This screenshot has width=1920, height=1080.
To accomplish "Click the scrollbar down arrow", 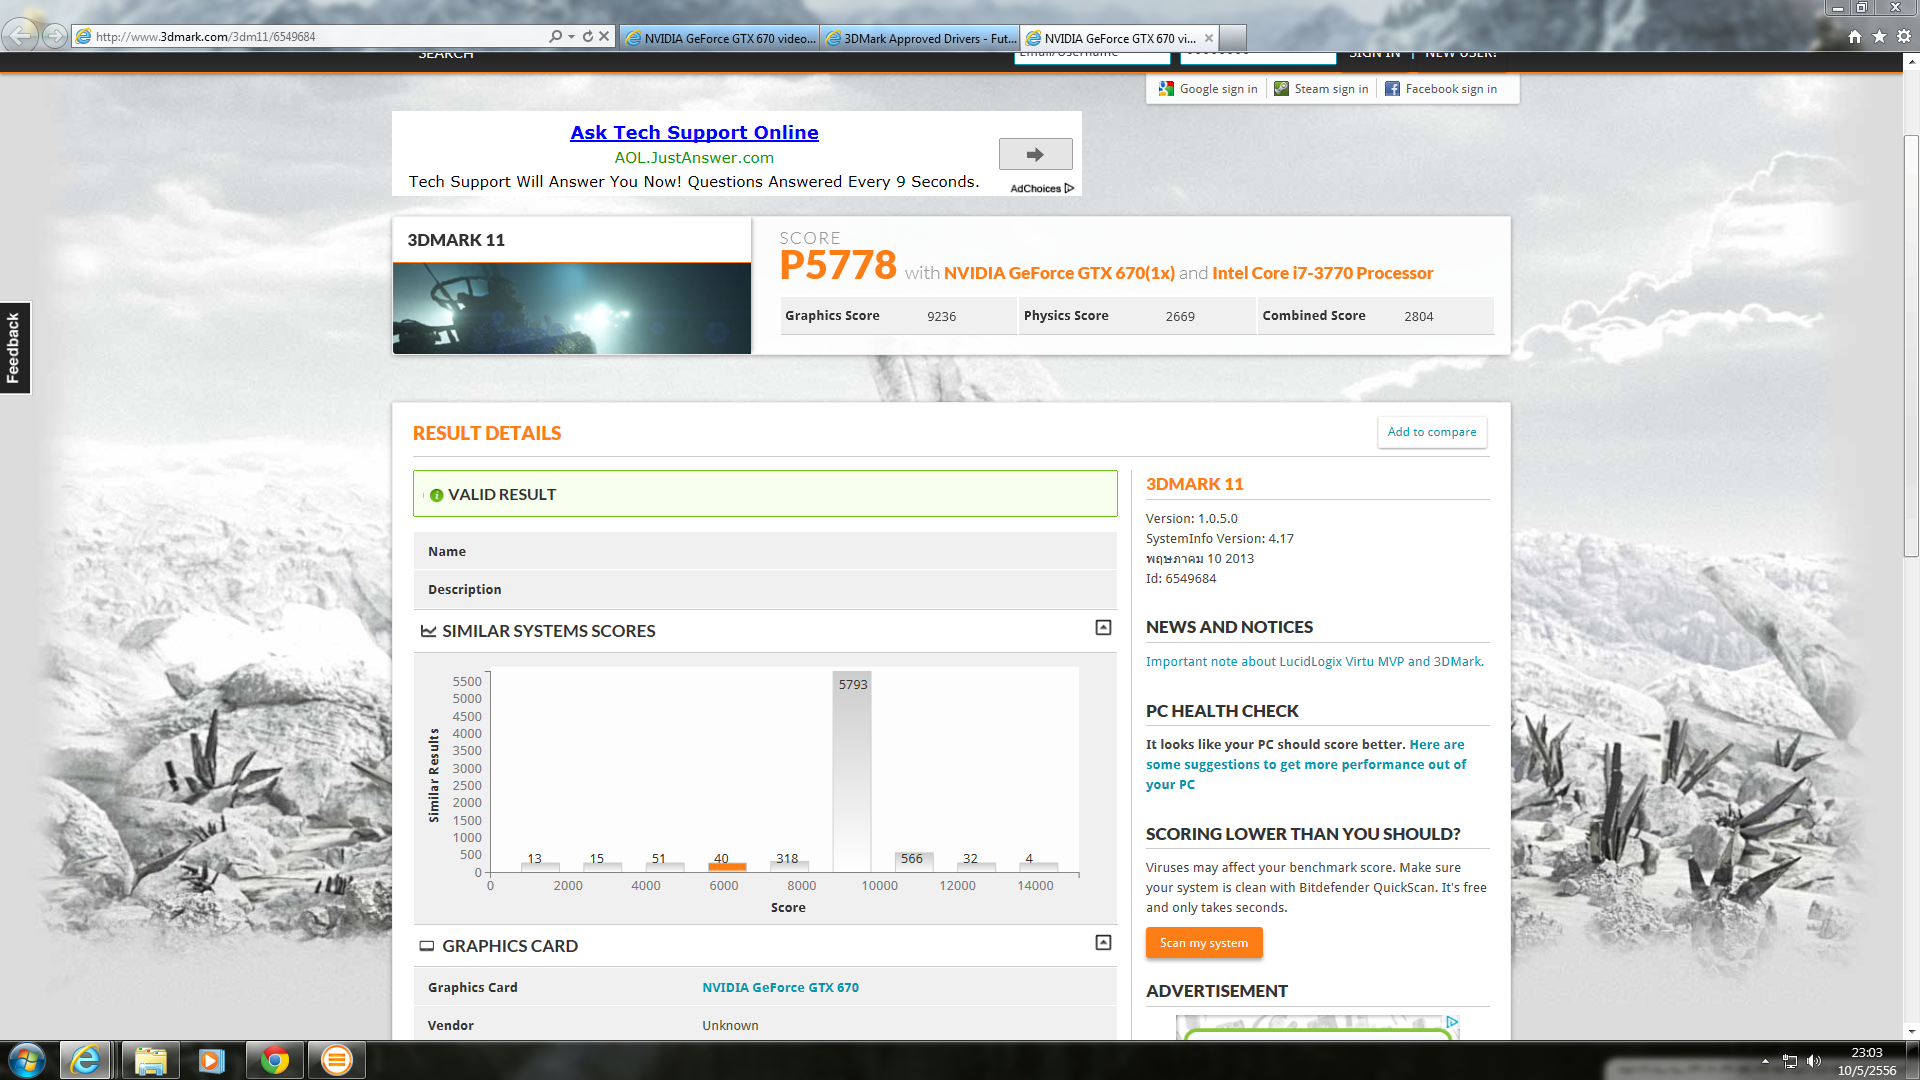I will (1911, 1031).
